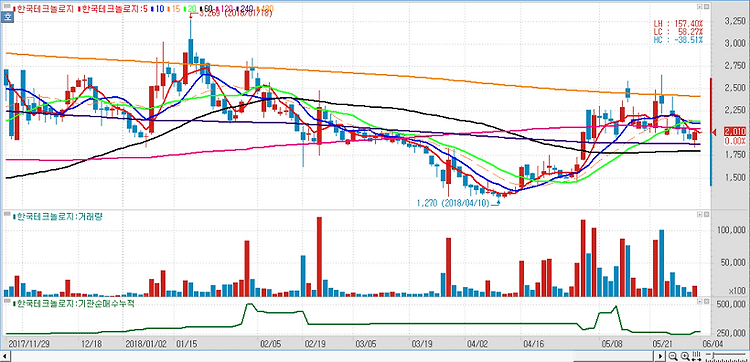Image resolution: width=750 pixels, height=362 pixels.
Task: Click the 0.00% change label
Action: 735,141
